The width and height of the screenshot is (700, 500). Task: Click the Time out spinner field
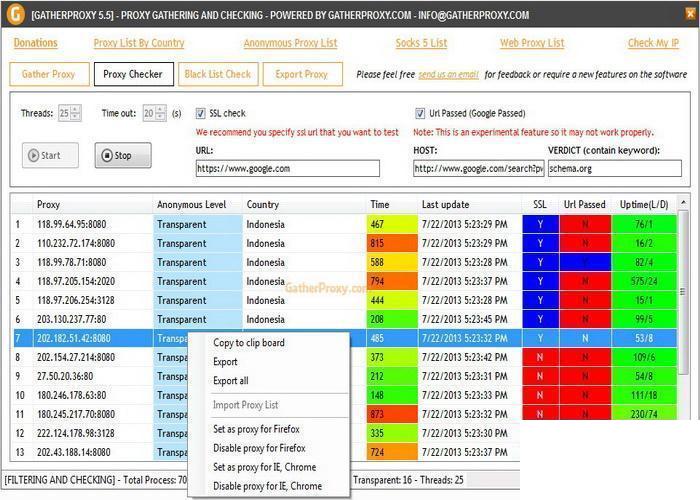coord(154,113)
